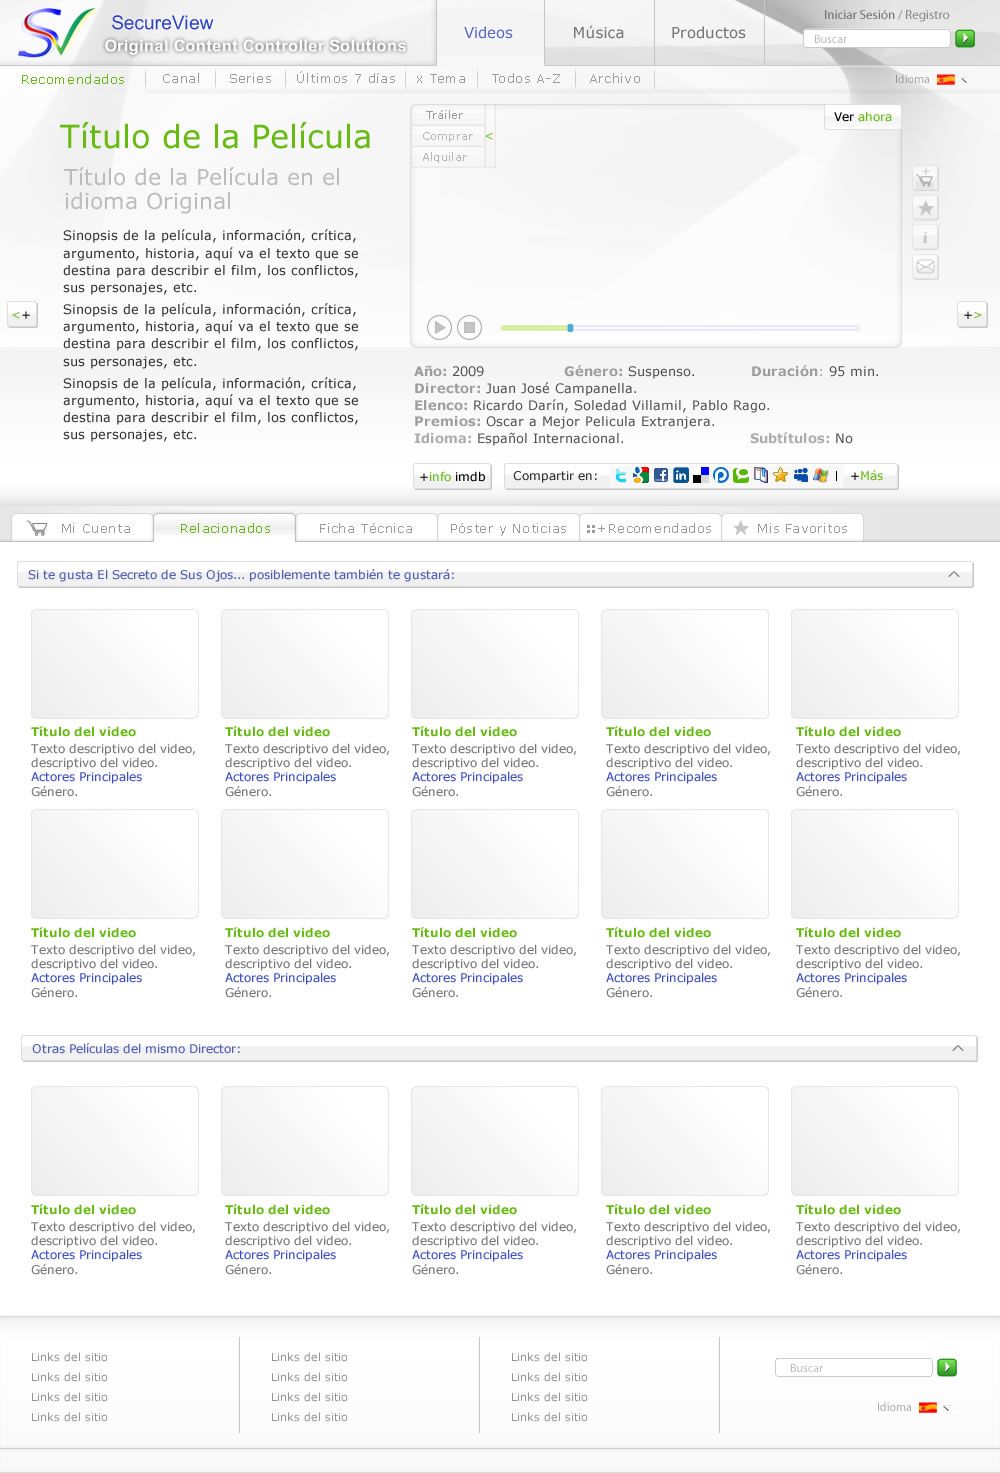Collapse the 'Si te gusta El Secreto de Sus Ojos' section
This screenshot has height=1473, width=1000.
[954, 574]
